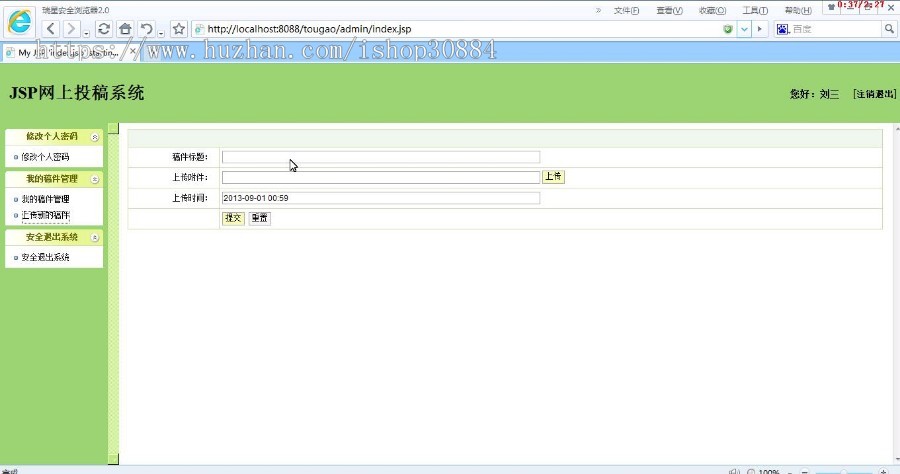Click the status bar speaker icon

(735, 471)
